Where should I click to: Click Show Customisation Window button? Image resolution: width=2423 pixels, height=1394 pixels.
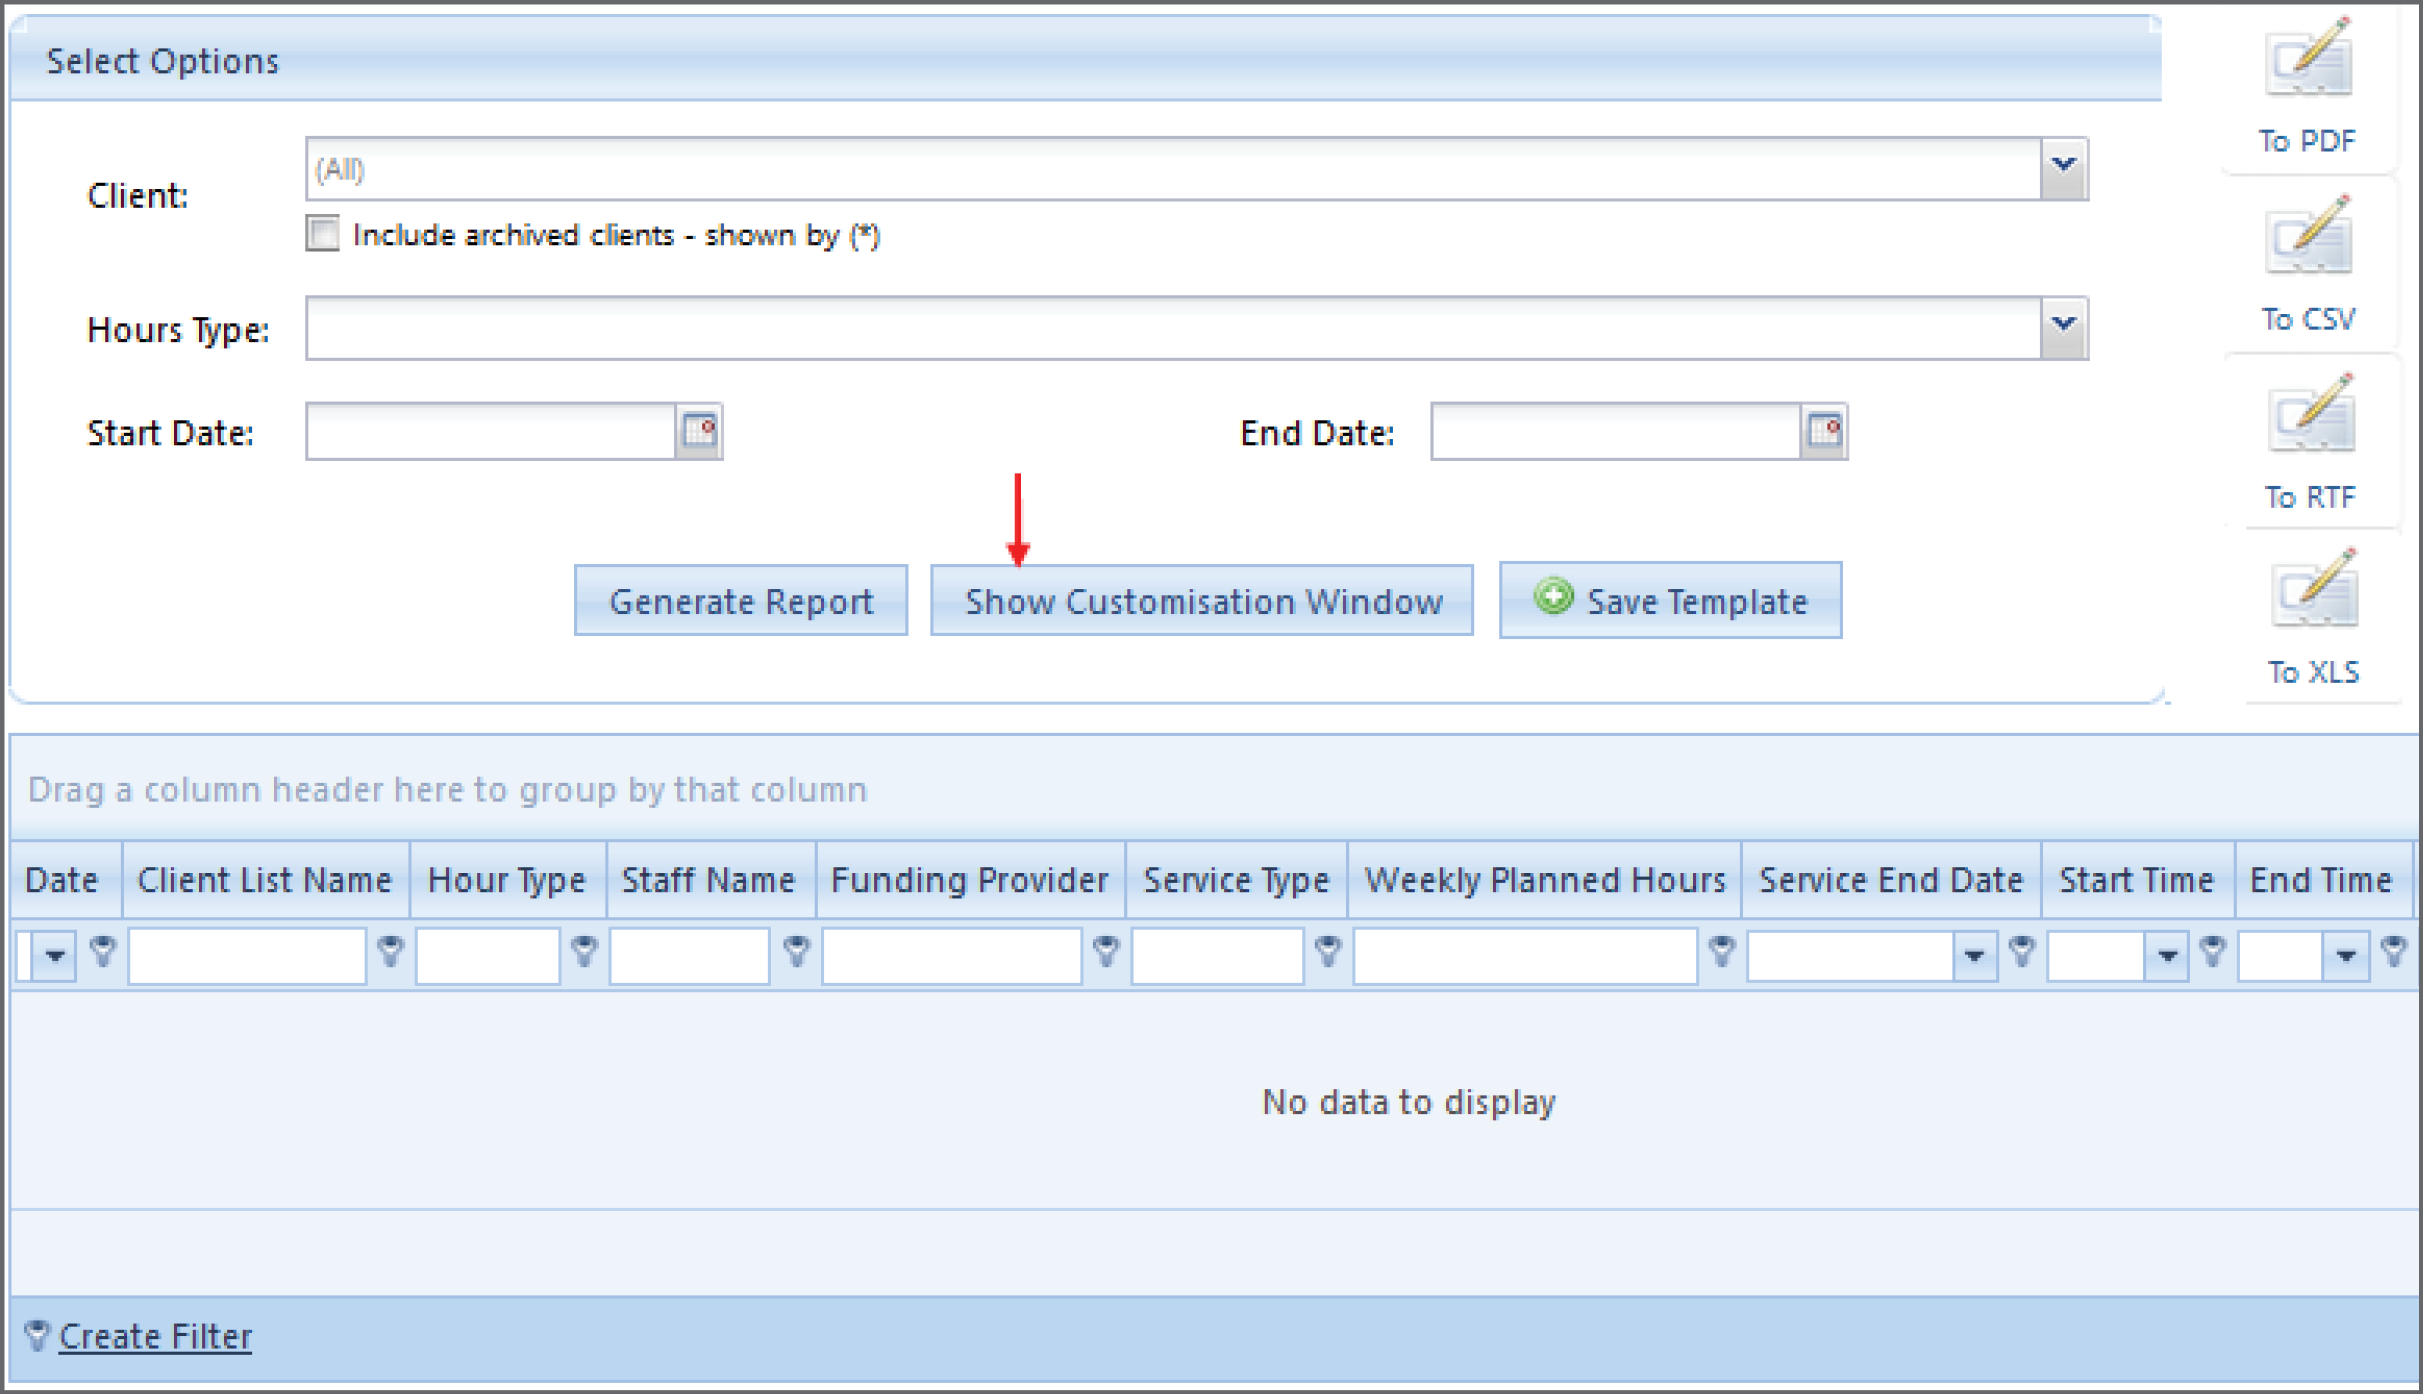coord(1202,600)
